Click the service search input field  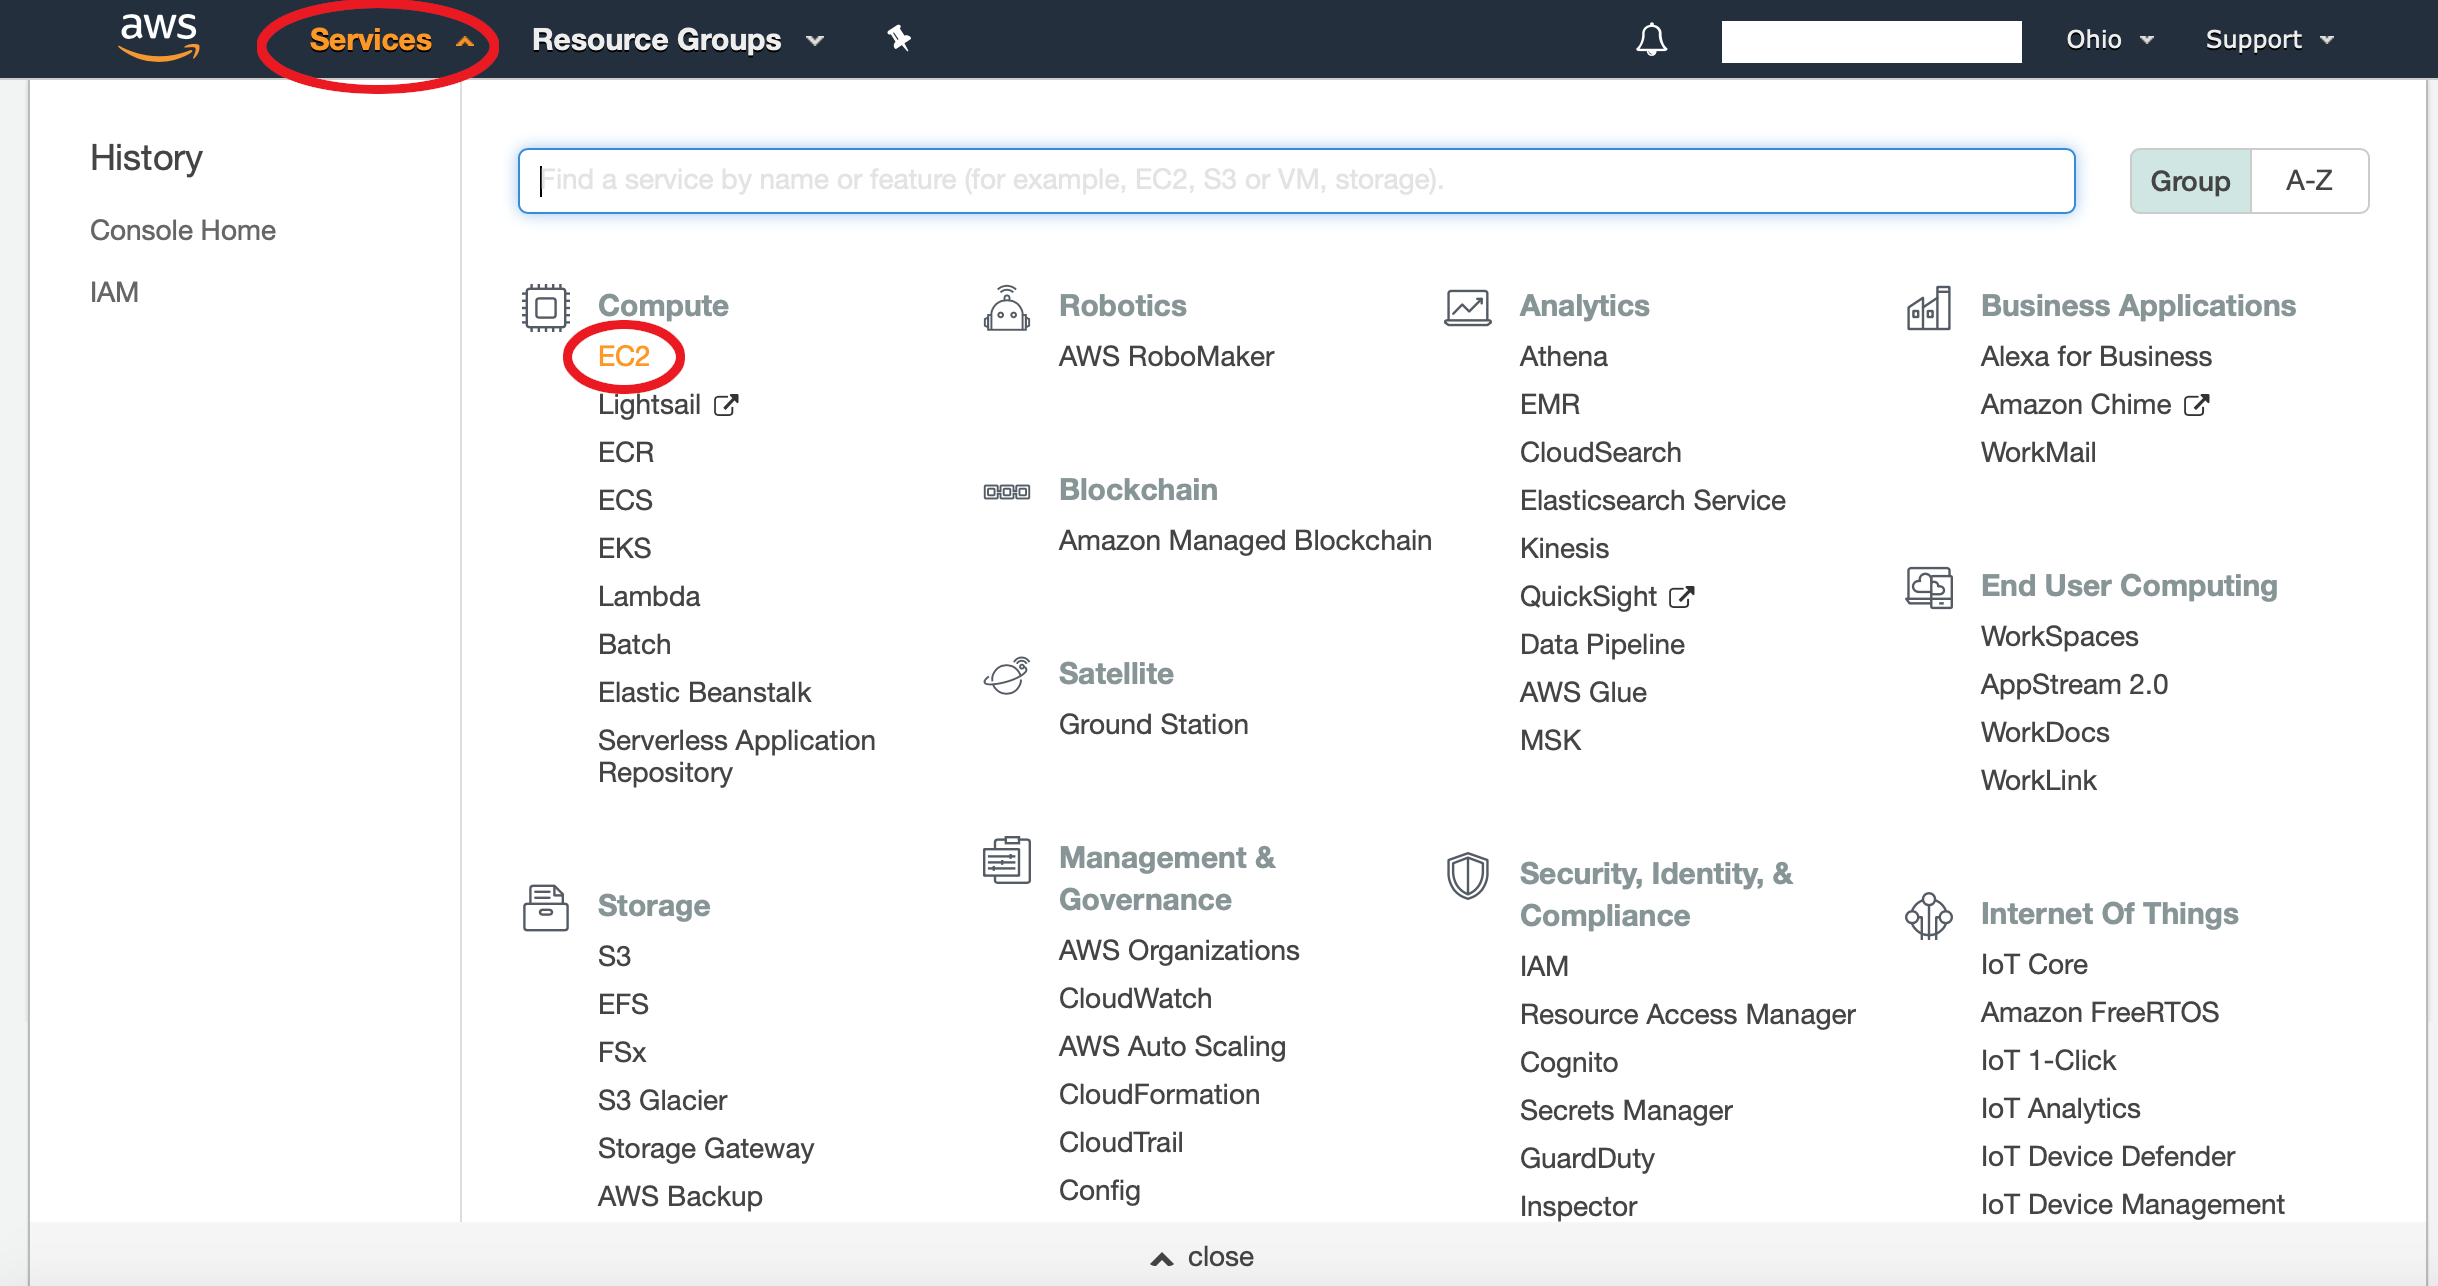[x=1296, y=181]
